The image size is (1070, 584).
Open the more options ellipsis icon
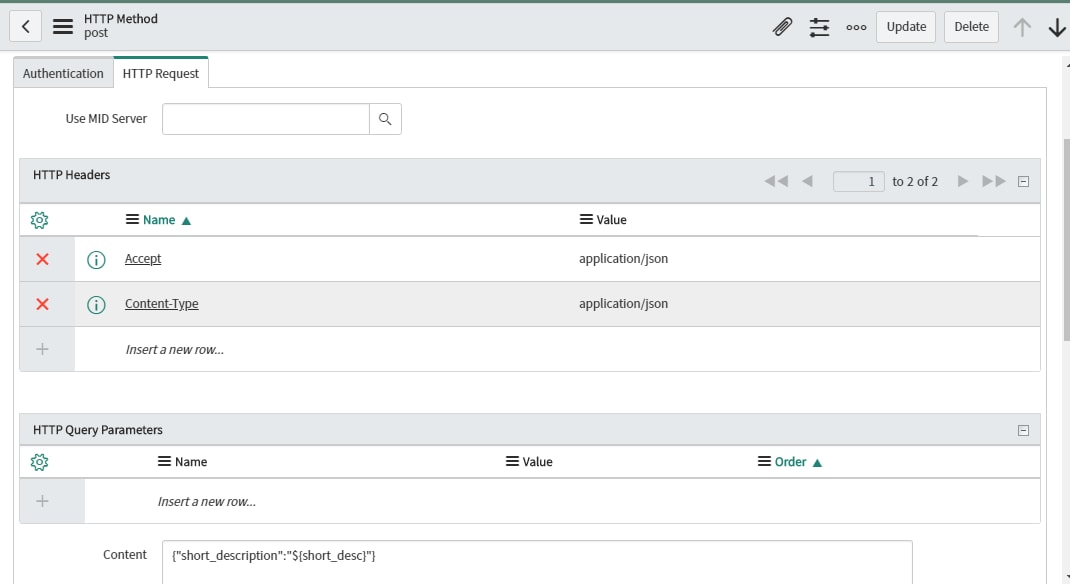point(855,27)
